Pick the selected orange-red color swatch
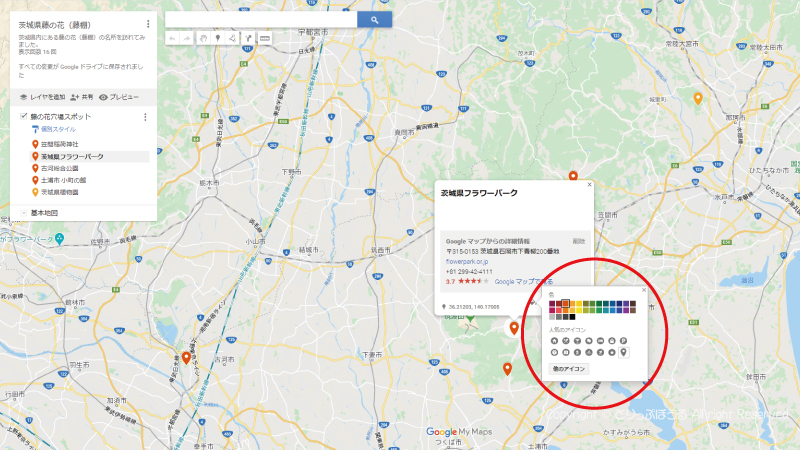800x450 pixels. (x=565, y=304)
